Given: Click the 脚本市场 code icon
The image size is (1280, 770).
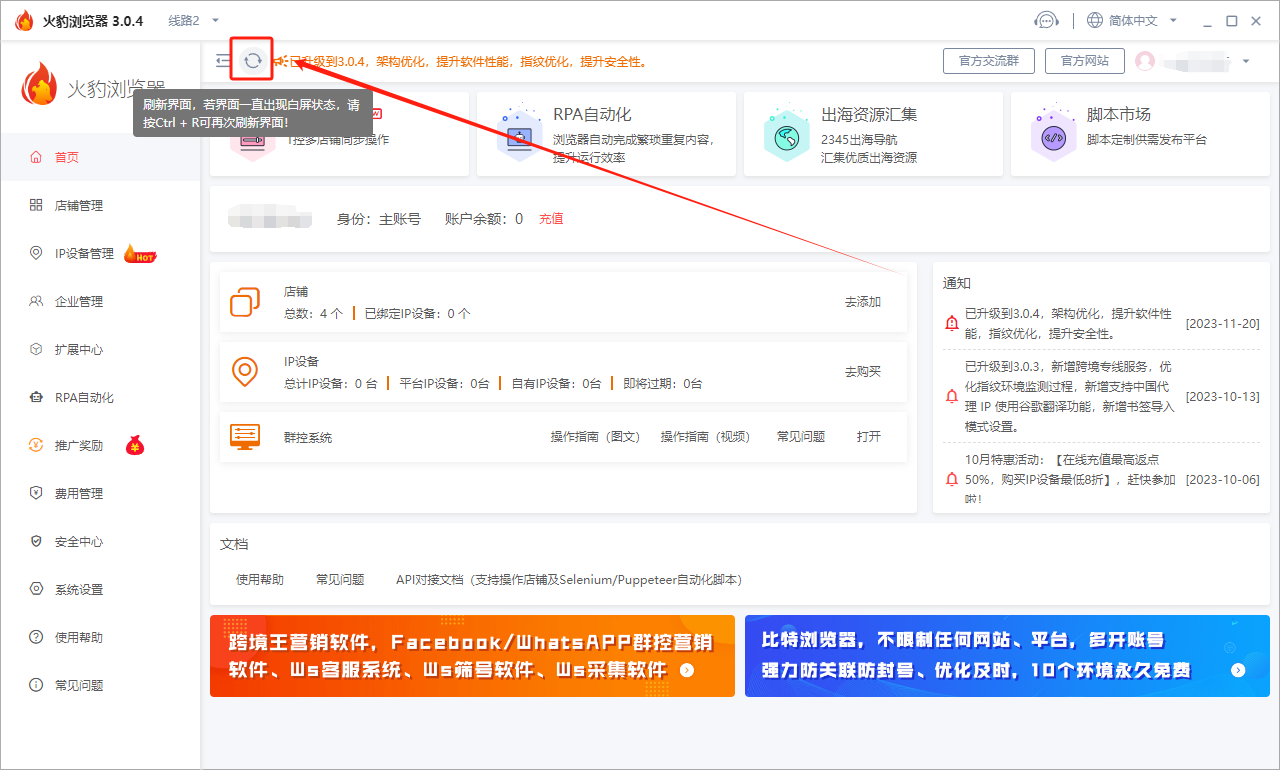Looking at the screenshot, I should [x=1053, y=137].
